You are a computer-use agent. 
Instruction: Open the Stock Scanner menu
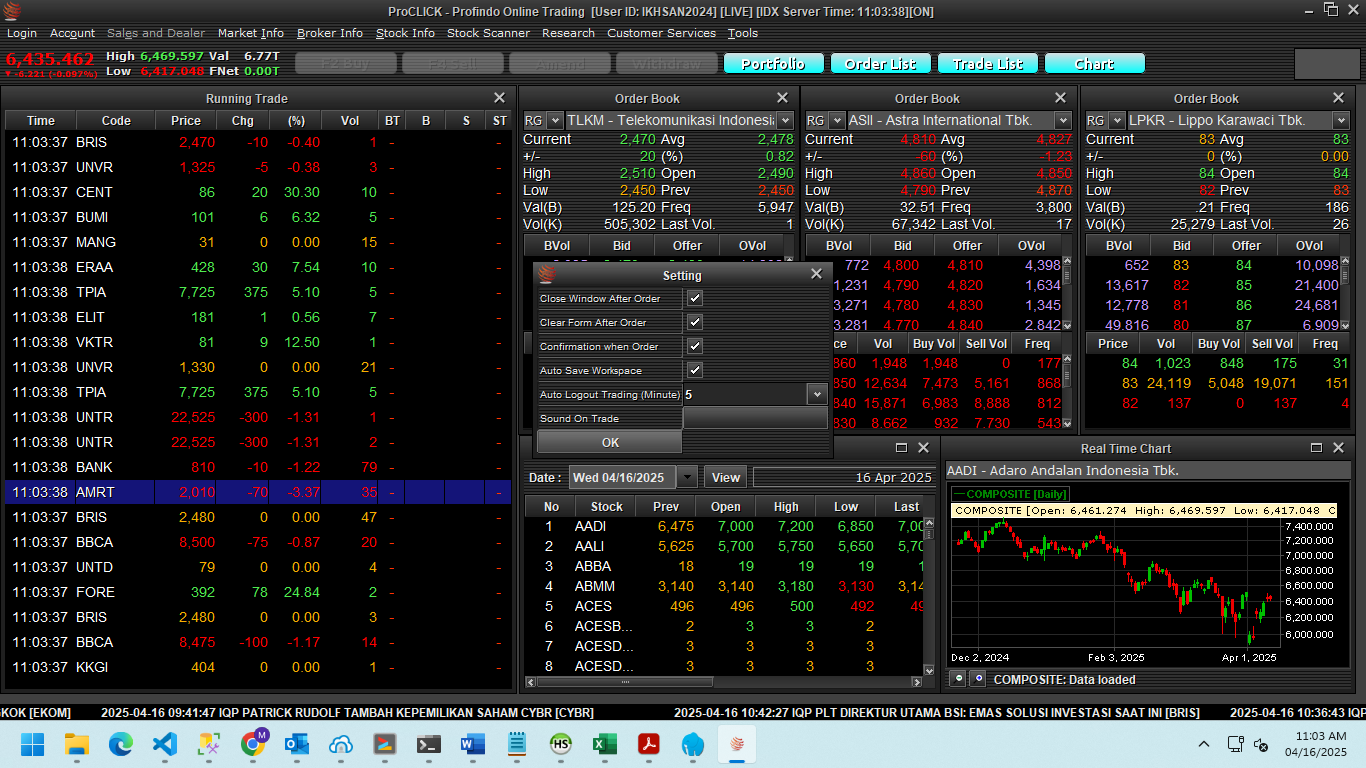488,33
